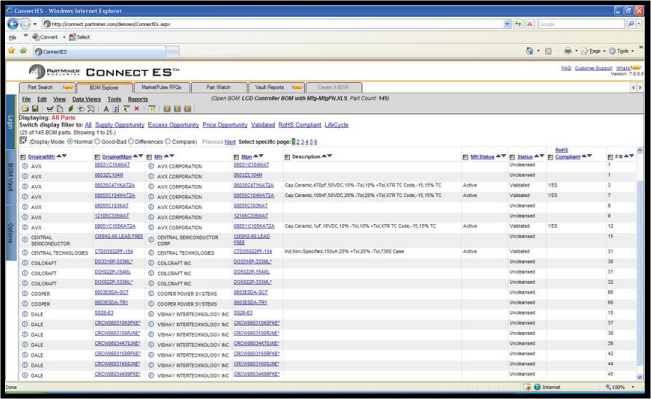Switch to the Part Watch tab
Viewport: 651px width, 399px height.
coord(218,87)
